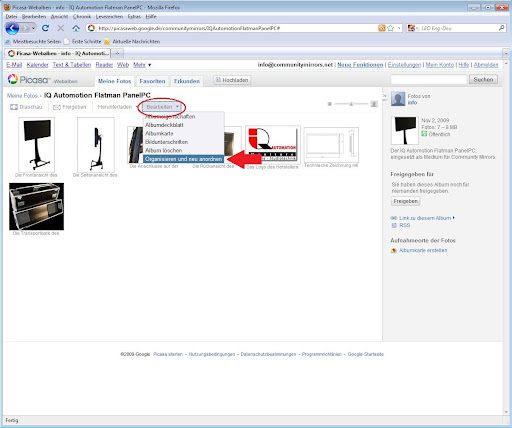This screenshot has height=428, width=512.
Task: Open the Extras menu
Action: tap(134, 16)
